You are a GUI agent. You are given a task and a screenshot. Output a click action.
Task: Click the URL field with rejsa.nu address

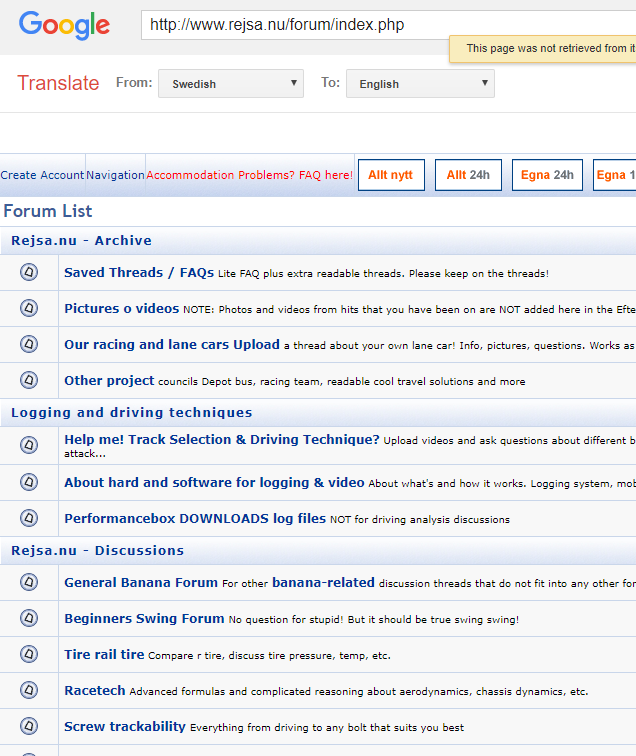pyautogui.click(x=388, y=25)
